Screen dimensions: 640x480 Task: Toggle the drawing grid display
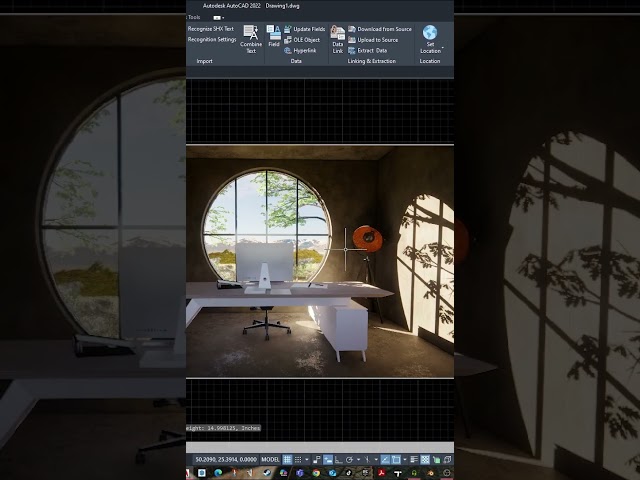(x=287, y=460)
